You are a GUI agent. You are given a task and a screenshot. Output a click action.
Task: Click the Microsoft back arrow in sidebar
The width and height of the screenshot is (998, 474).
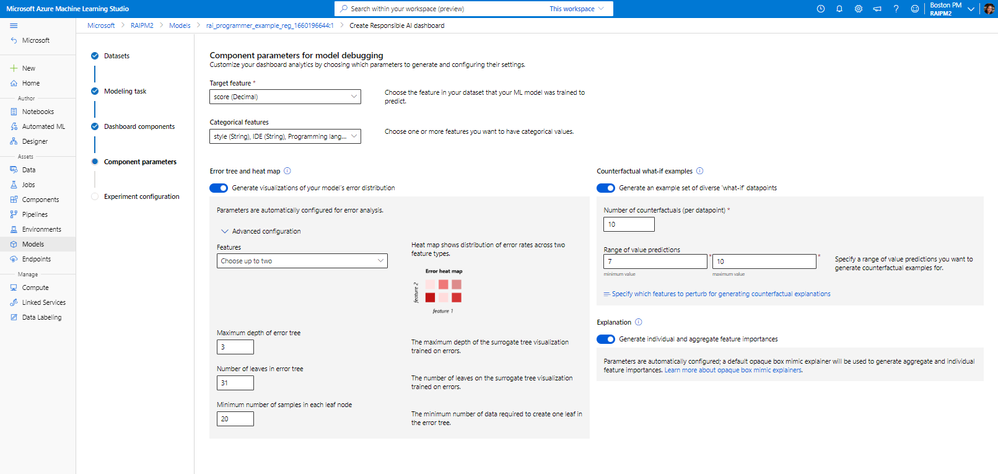coord(14,40)
